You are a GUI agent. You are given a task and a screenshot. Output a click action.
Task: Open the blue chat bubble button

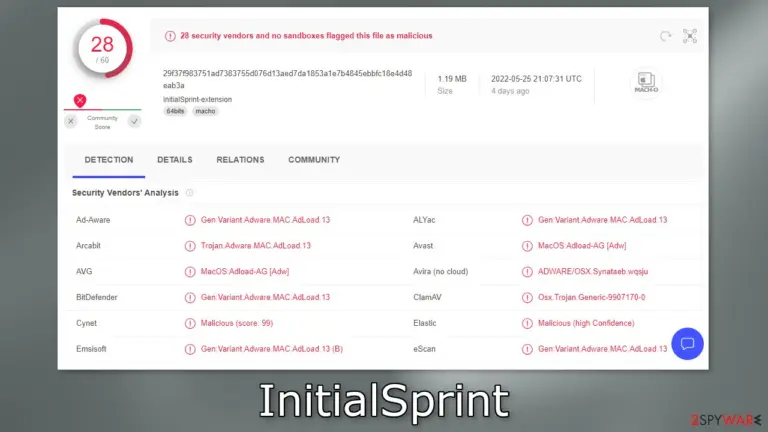(687, 344)
